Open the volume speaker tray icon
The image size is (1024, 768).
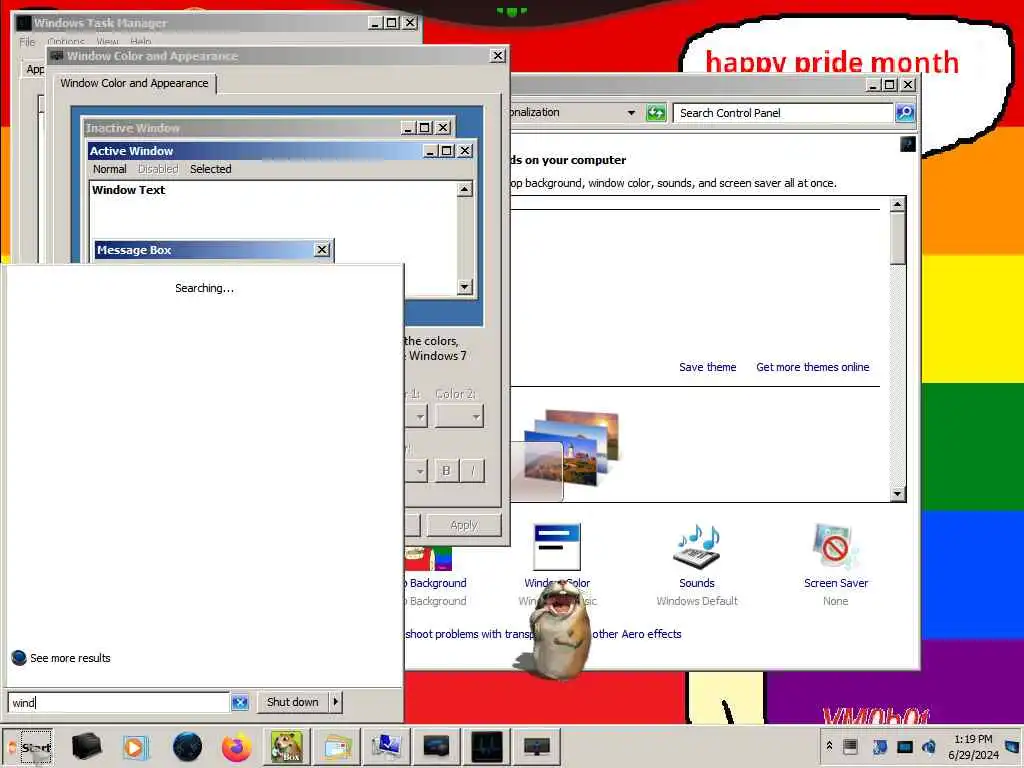tap(929, 746)
